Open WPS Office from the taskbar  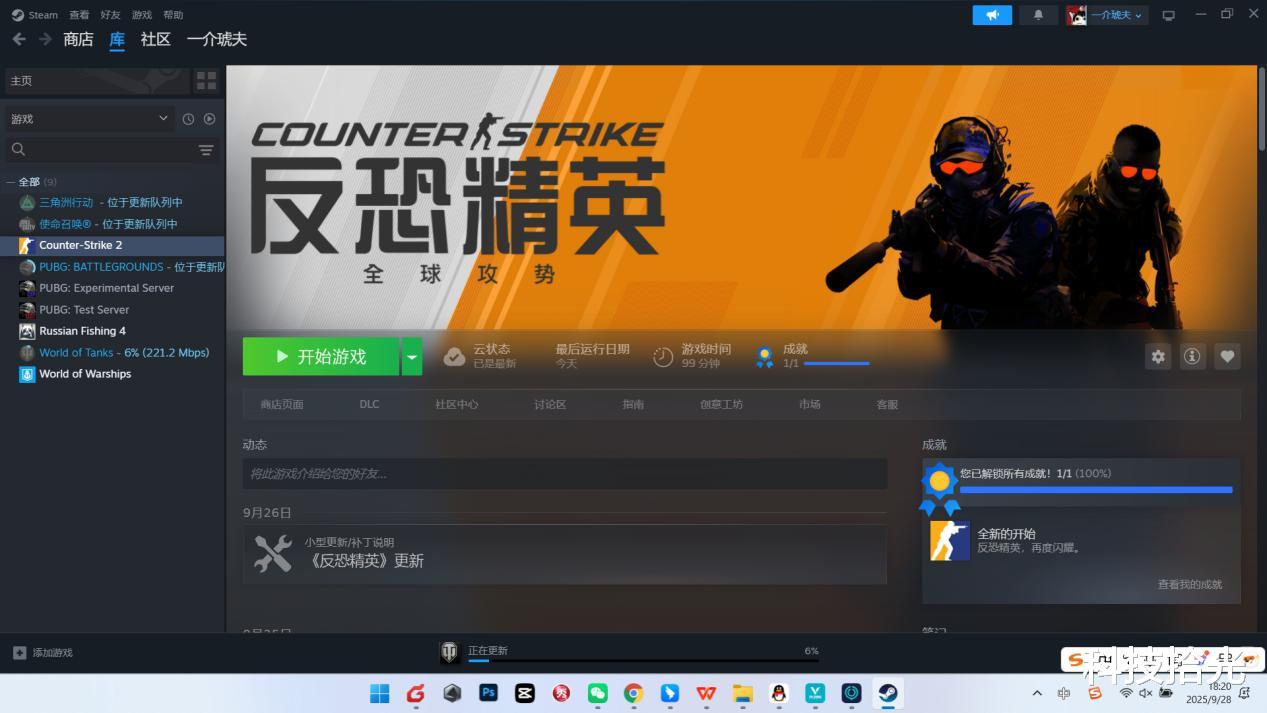coord(706,693)
